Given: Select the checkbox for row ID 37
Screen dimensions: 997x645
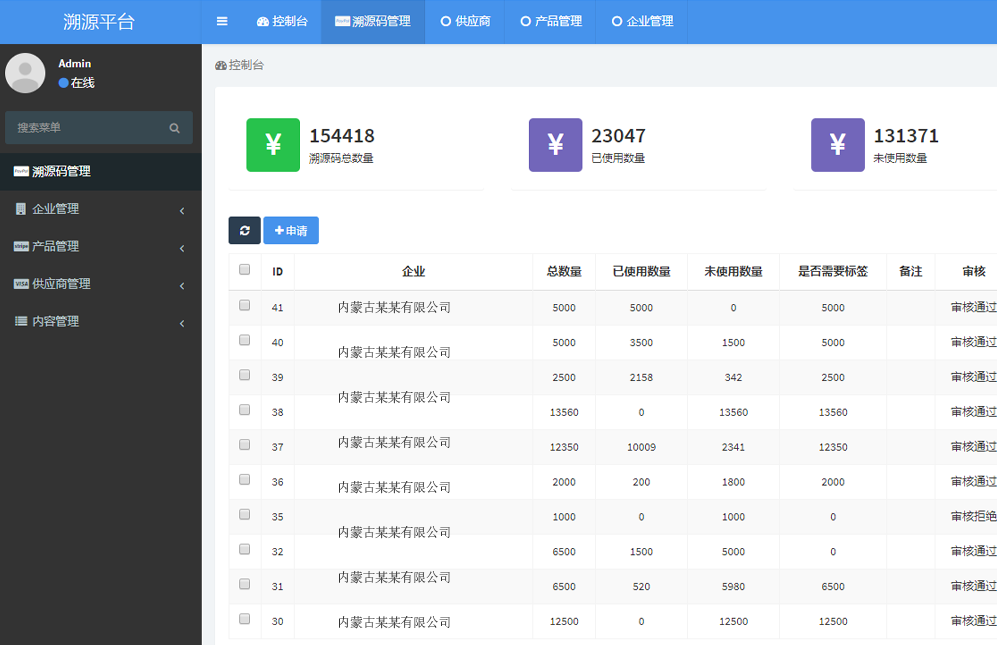Looking at the screenshot, I should (245, 445).
